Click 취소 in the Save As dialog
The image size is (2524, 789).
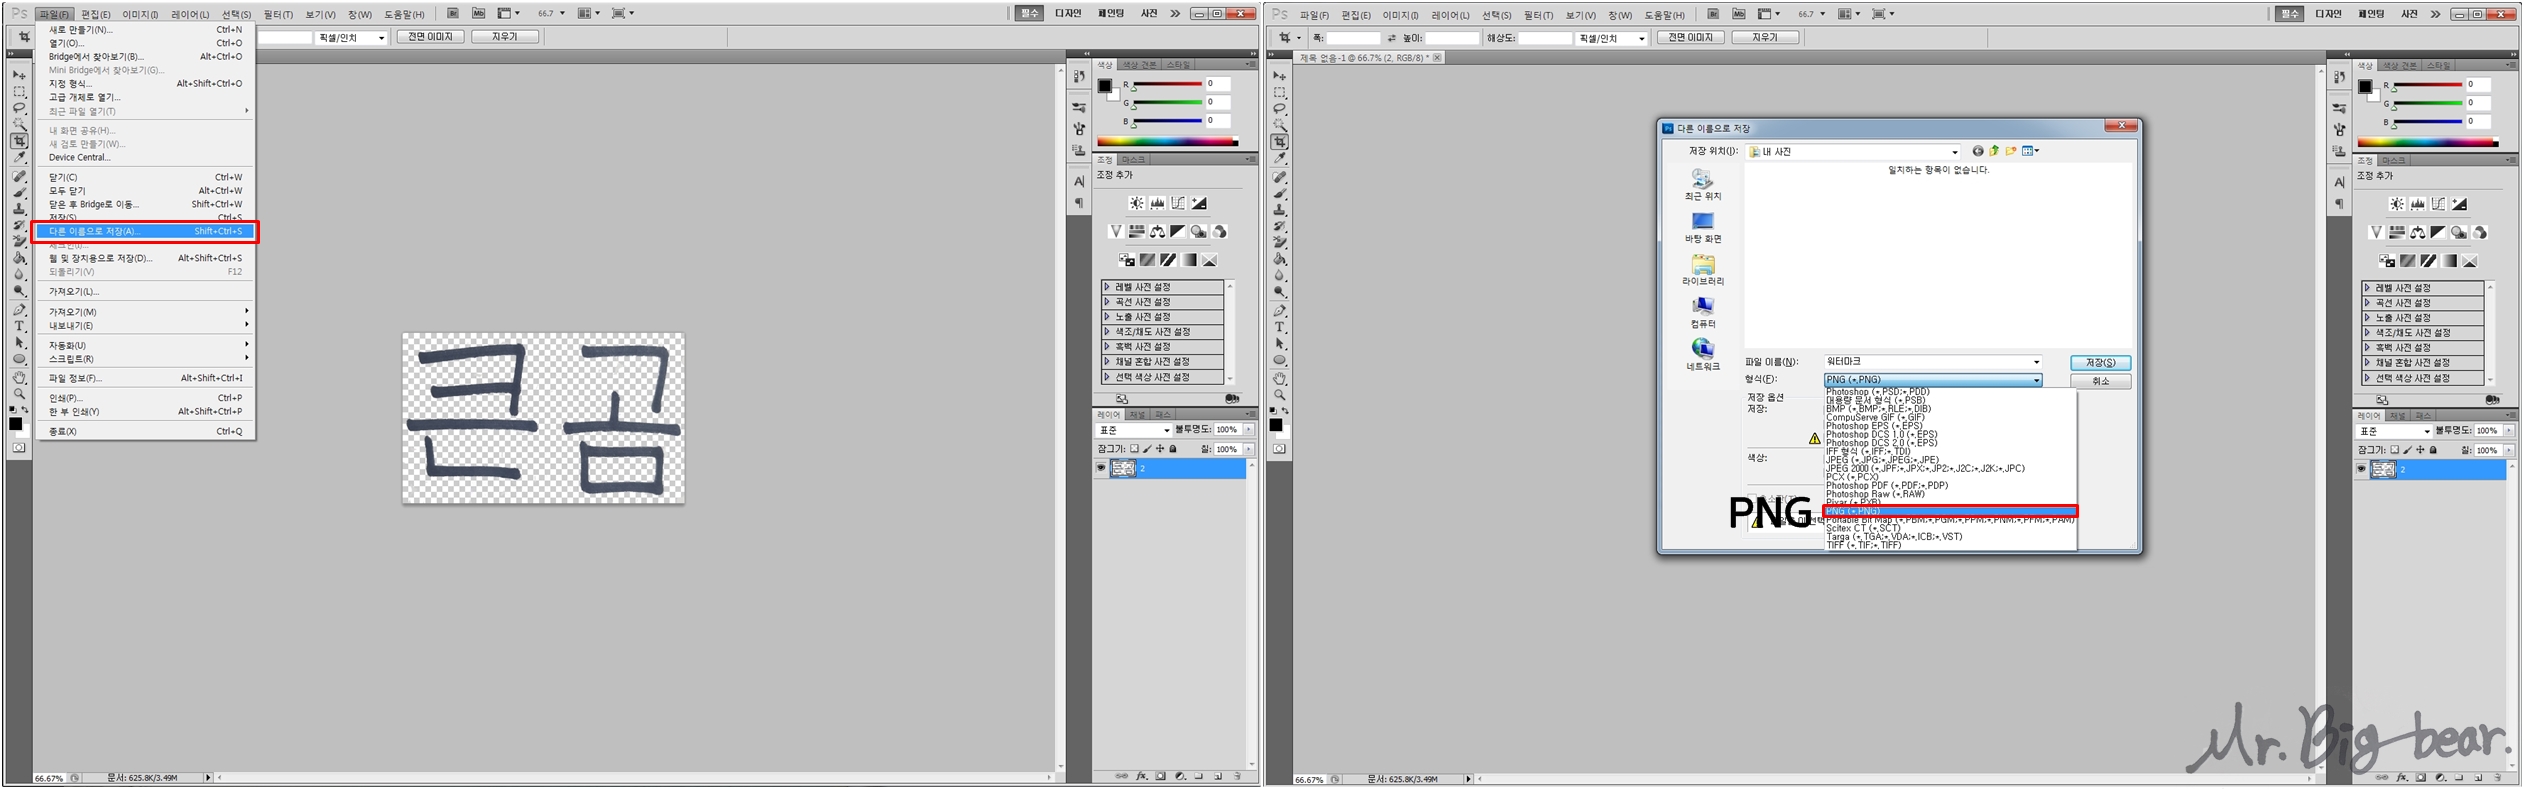(x=2100, y=382)
